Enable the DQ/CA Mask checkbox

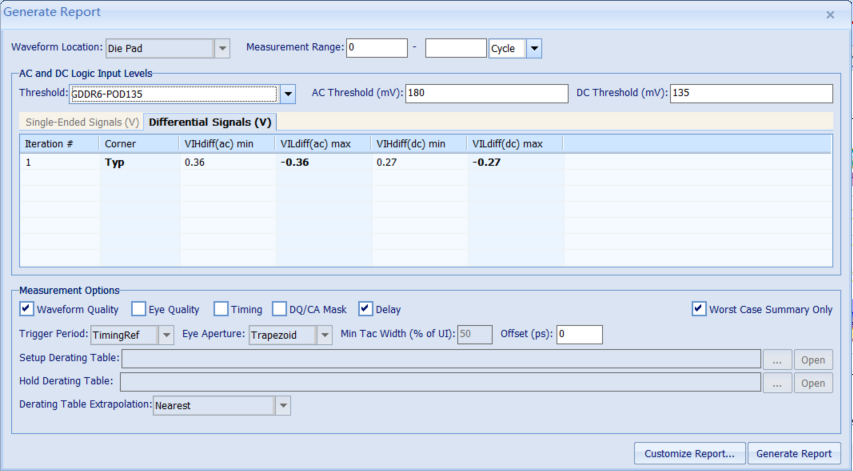pyautogui.click(x=279, y=309)
